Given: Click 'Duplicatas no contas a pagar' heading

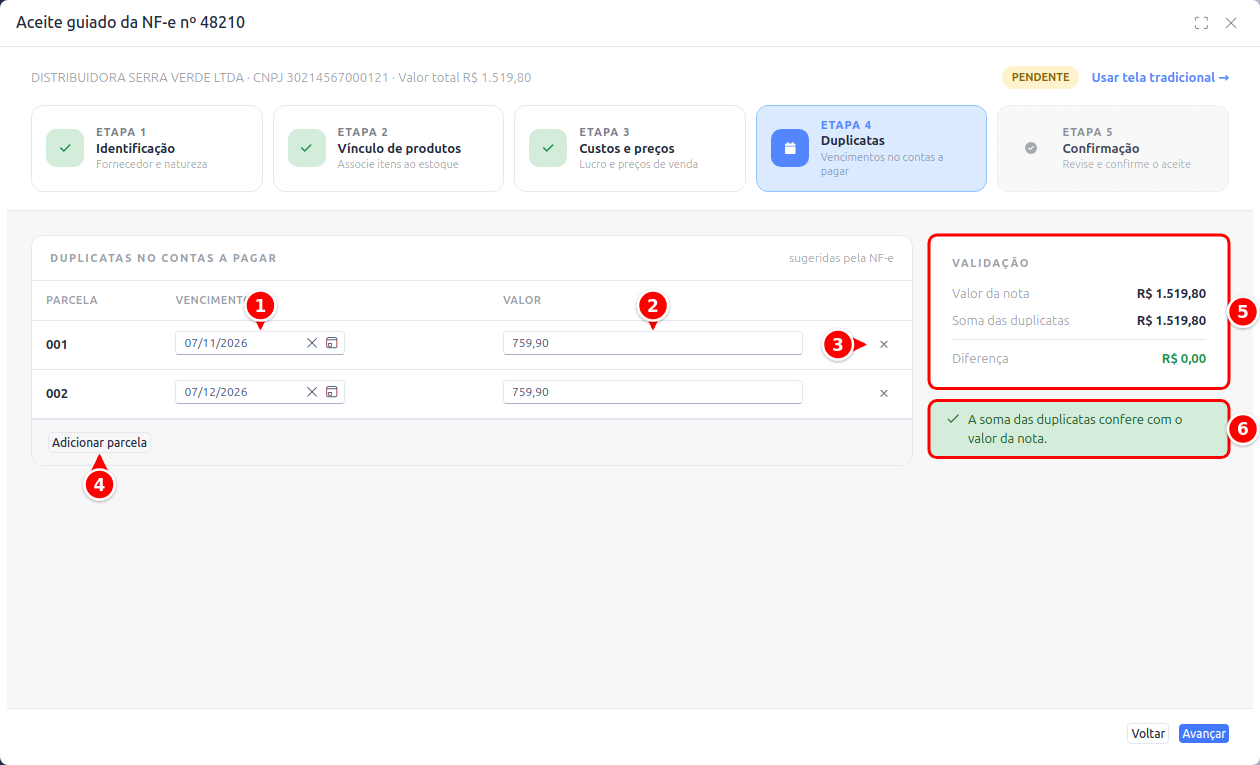Looking at the screenshot, I should 163,258.
